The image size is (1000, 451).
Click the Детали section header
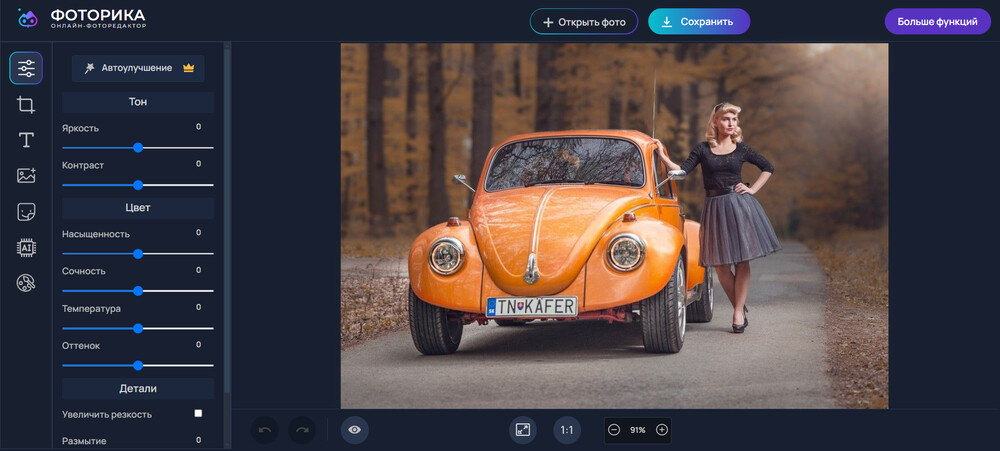click(x=138, y=388)
